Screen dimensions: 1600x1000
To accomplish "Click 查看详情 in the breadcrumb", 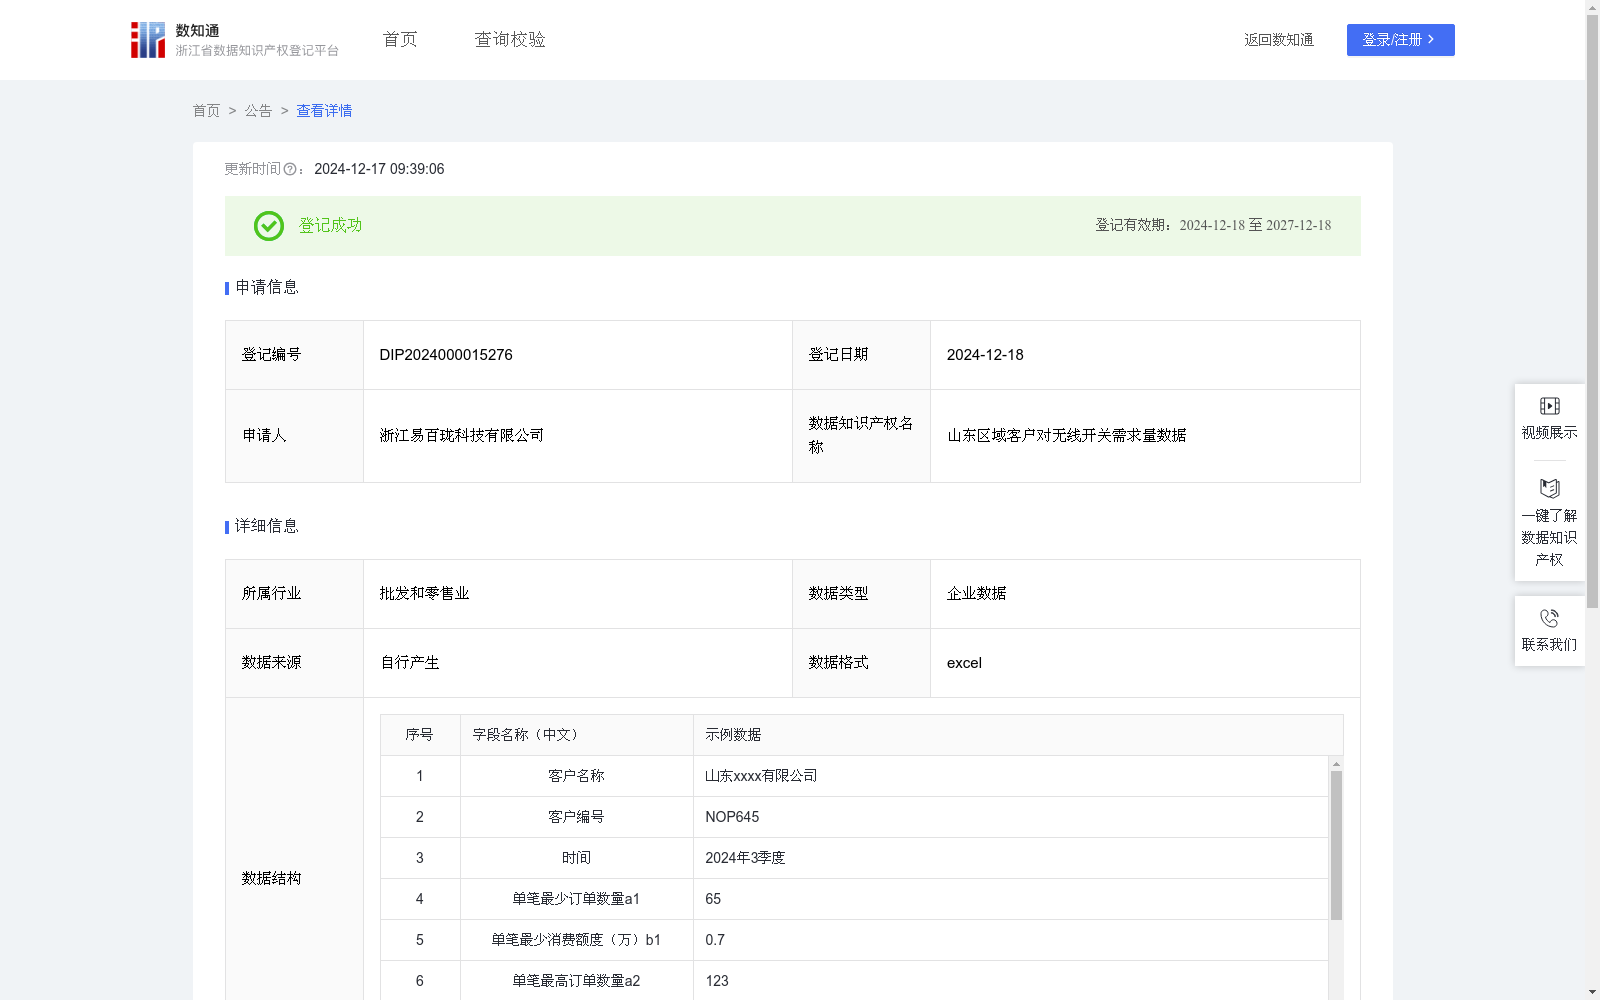I will point(324,111).
